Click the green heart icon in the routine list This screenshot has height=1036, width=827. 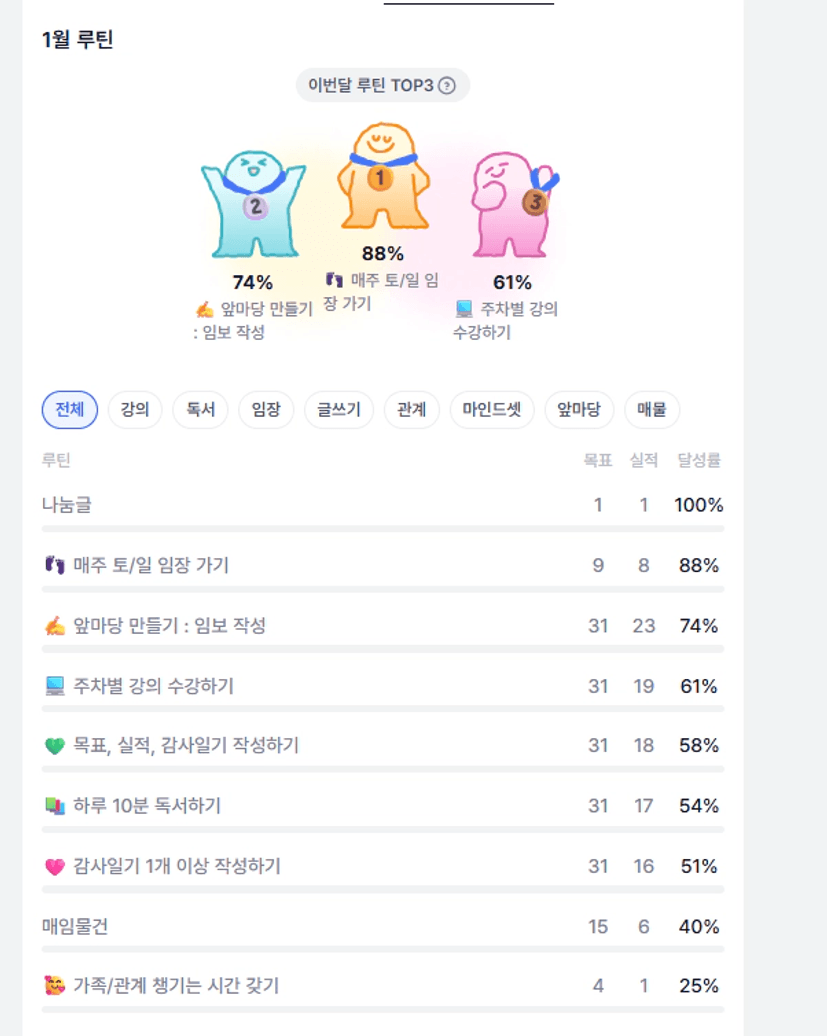point(54,746)
